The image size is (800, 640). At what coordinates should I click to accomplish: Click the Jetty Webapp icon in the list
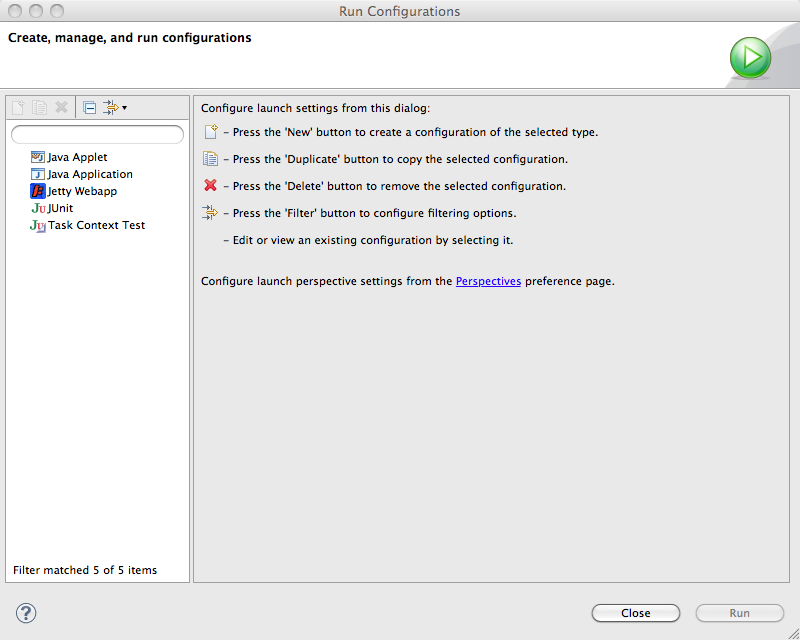click(x=38, y=191)
